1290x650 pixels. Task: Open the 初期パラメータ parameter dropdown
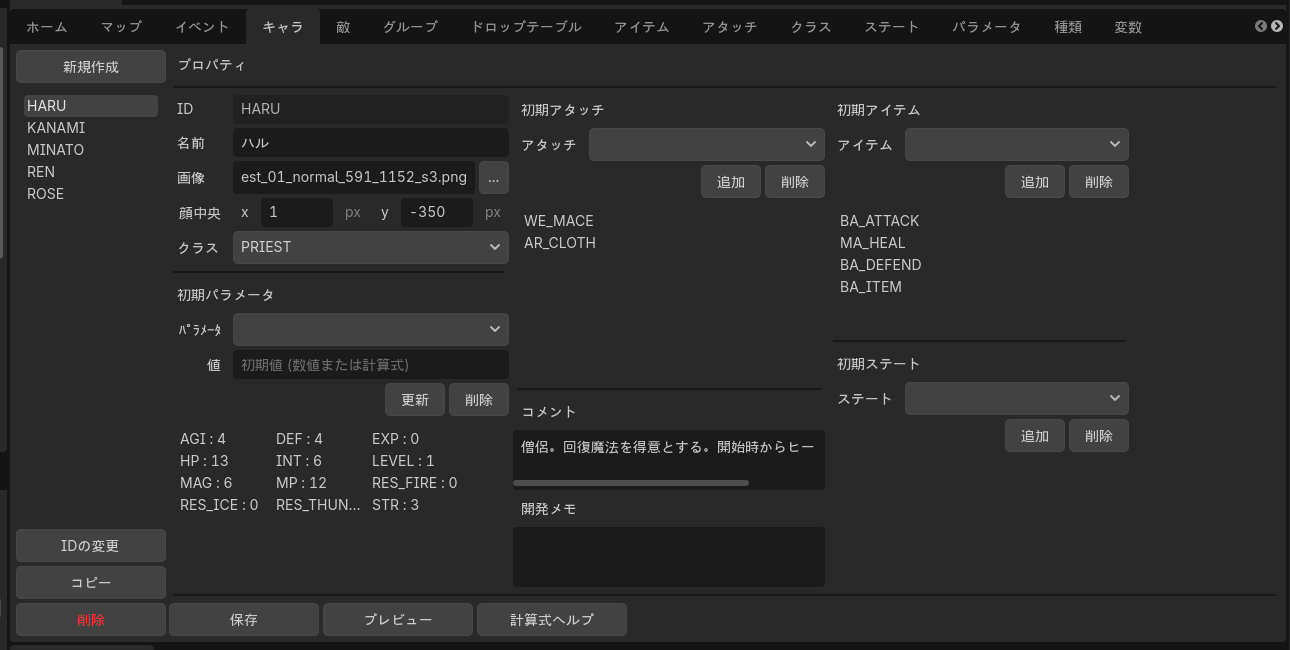pos(371,329)
